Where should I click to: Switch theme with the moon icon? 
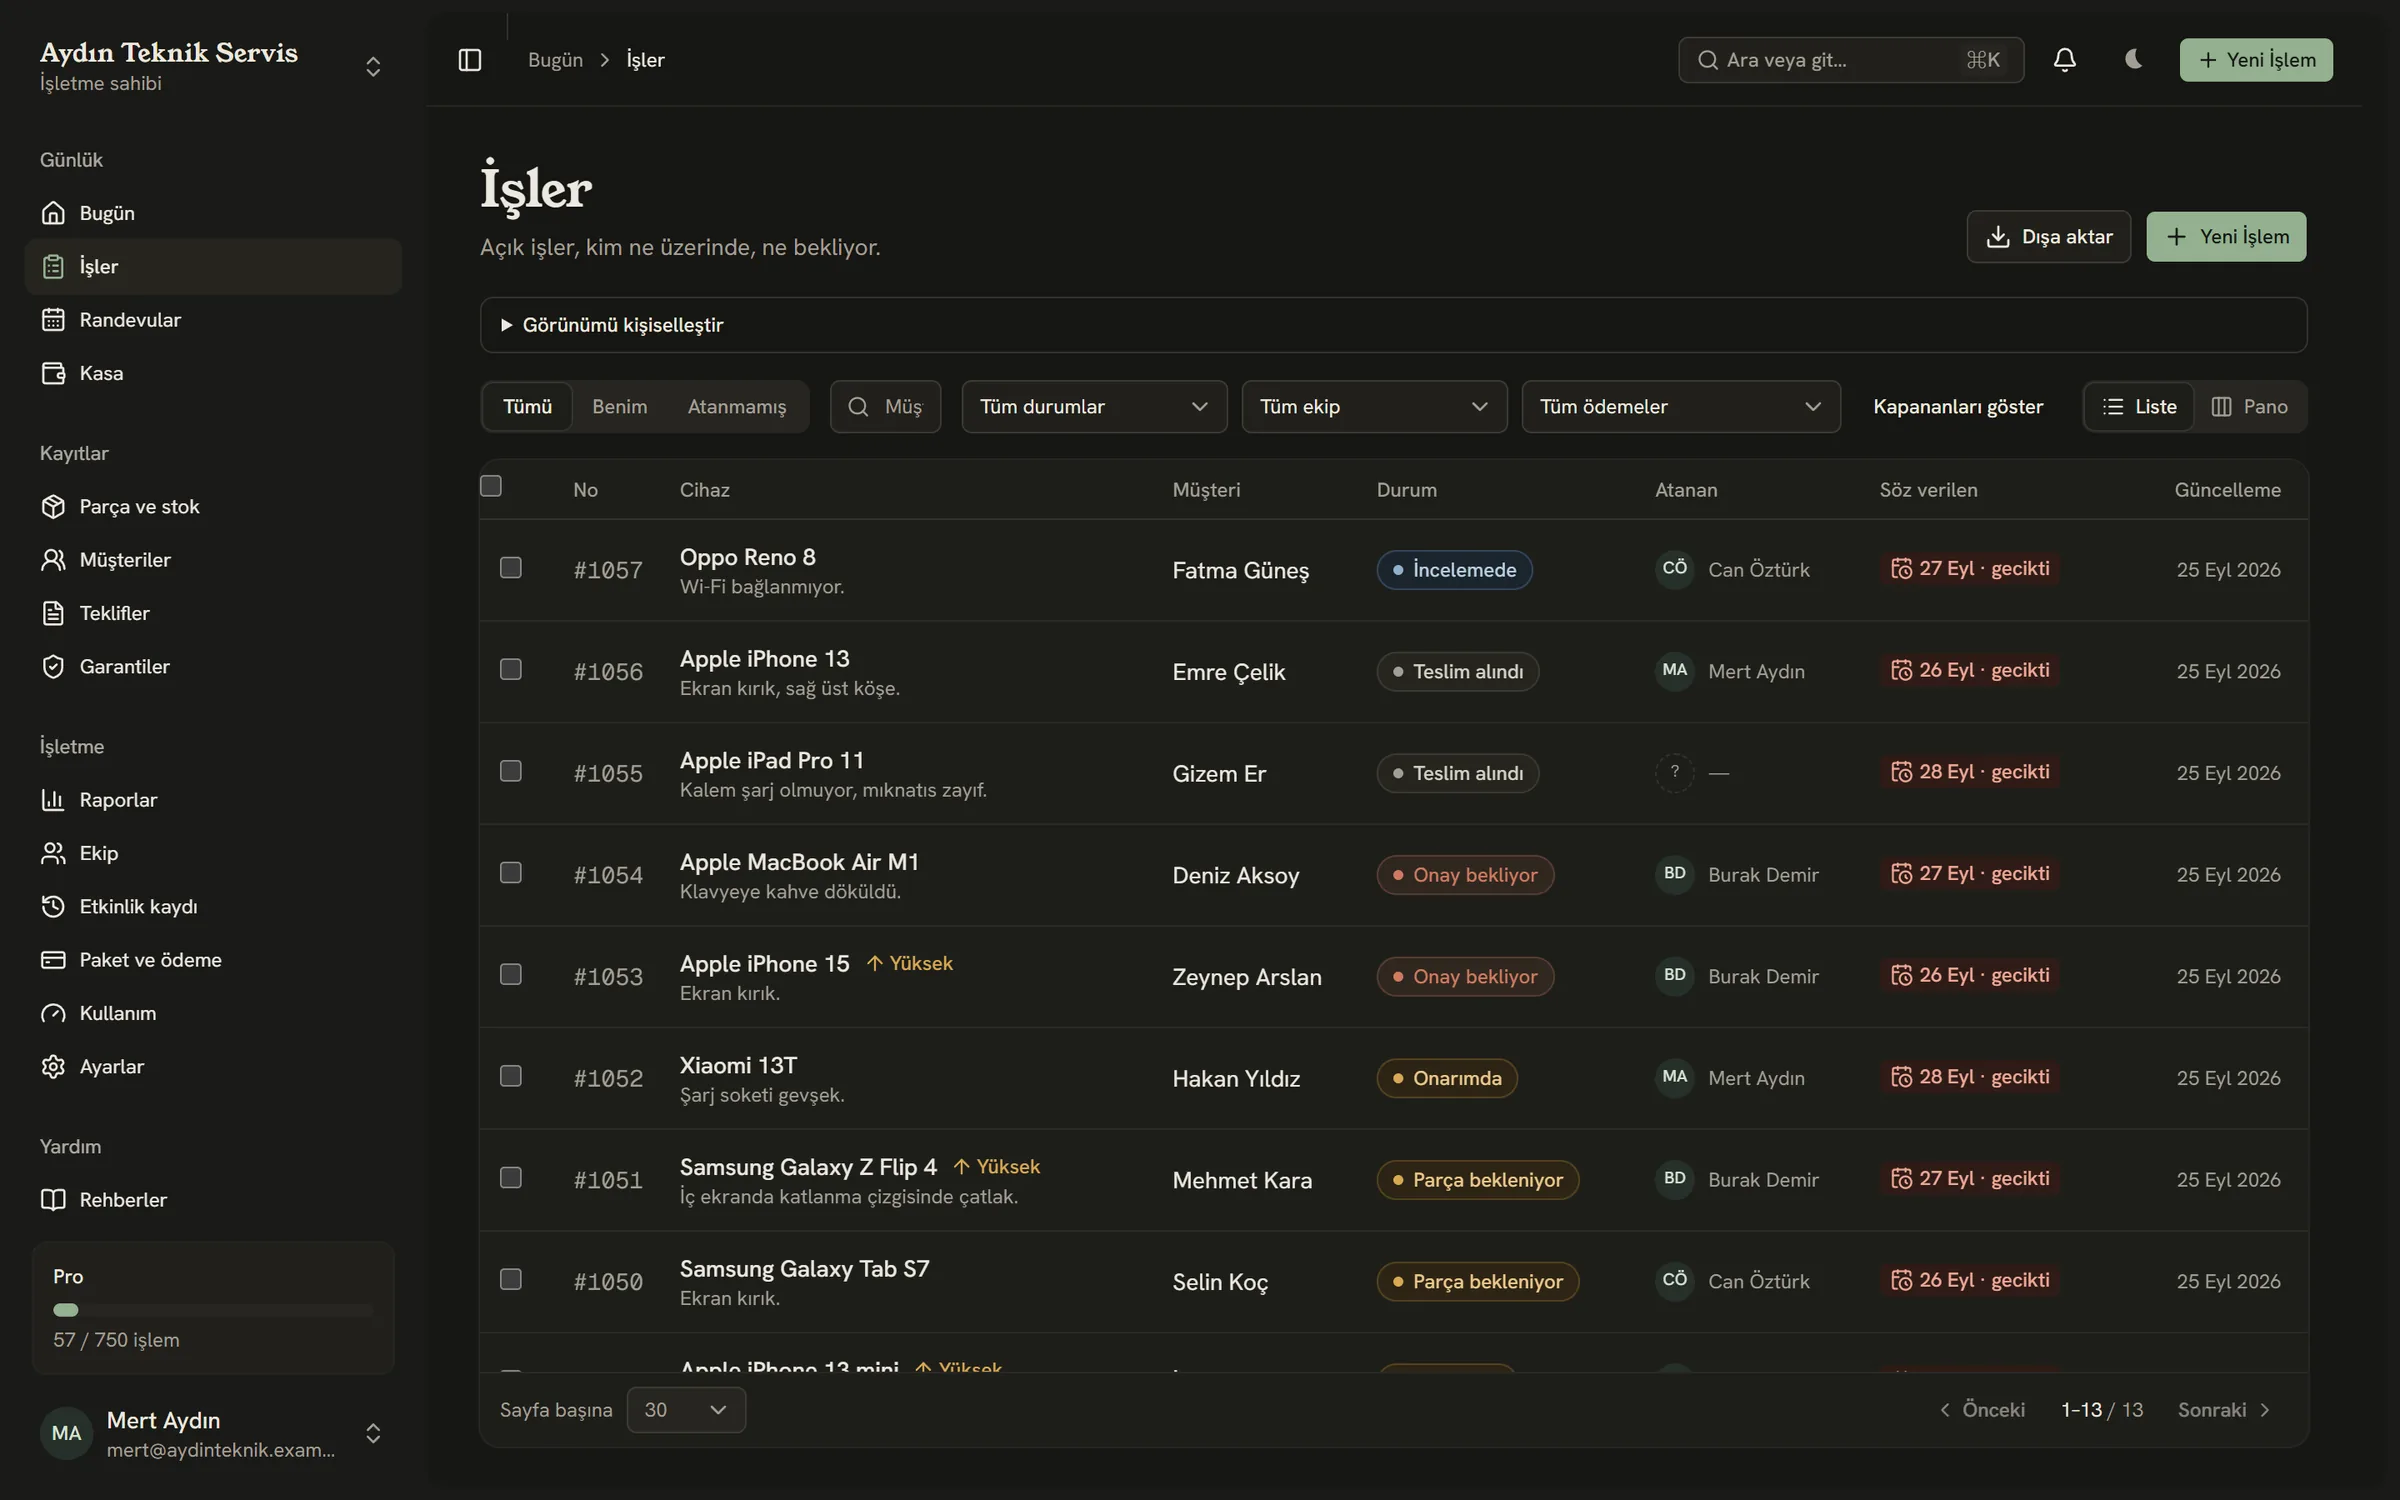tap(2132, 60)
